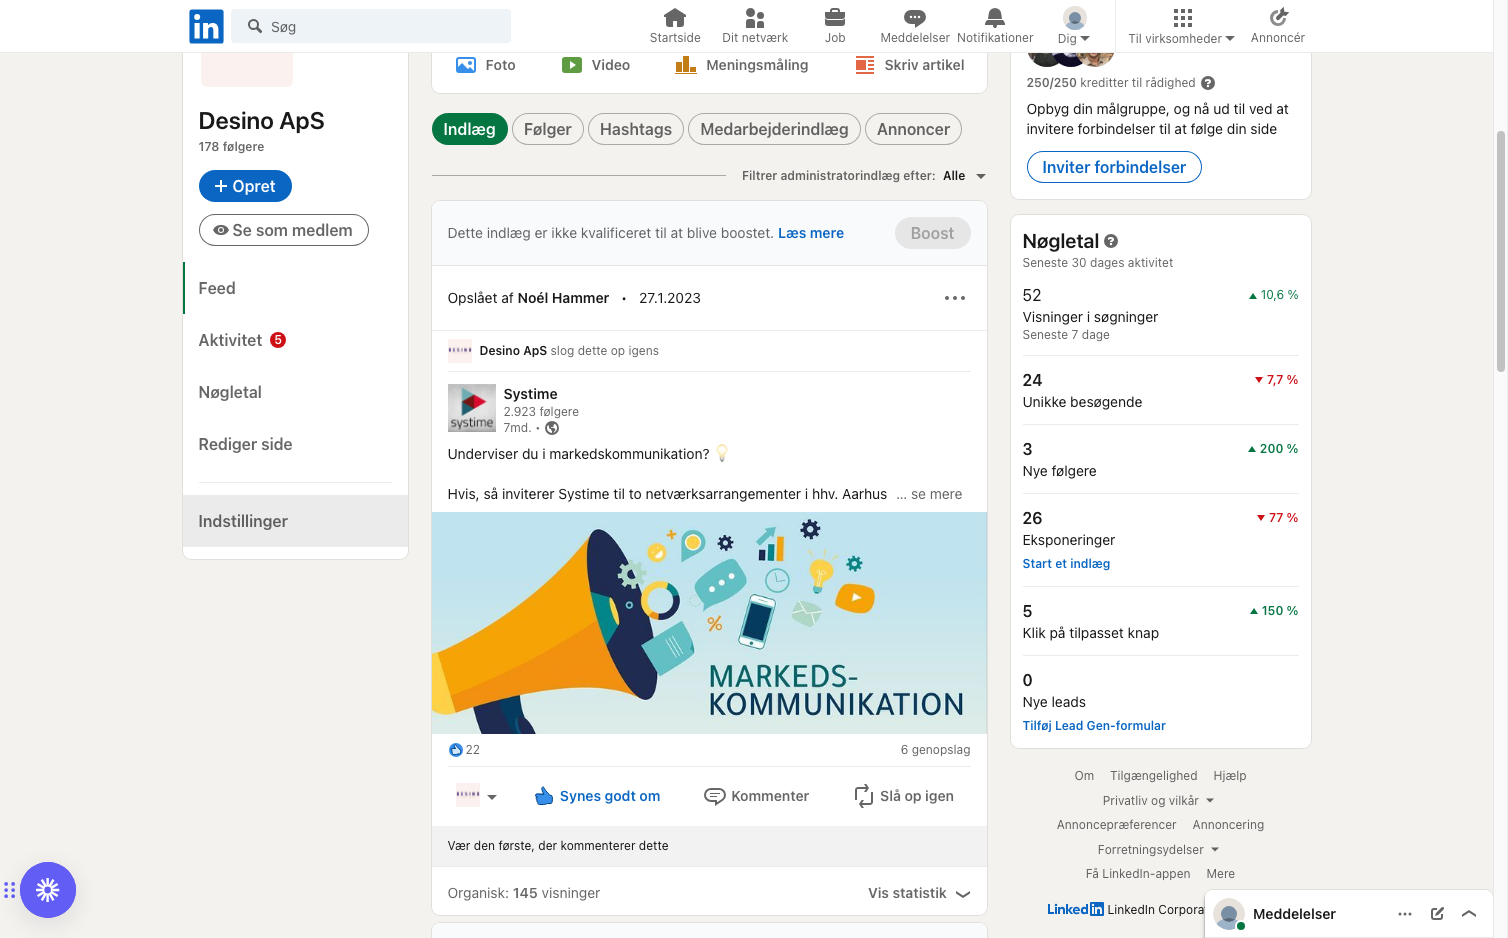Open the LinkedIn home logo
Screen dimensions: 1508x938
tap(206, 26)
